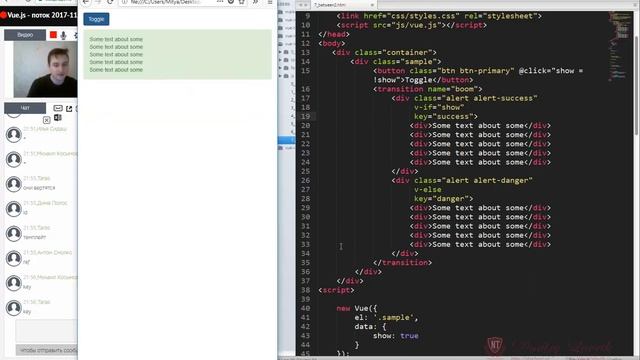Expand the second collapsed folder in Sublime sidebar
640x360 pixels.
(x=280, y=60)
